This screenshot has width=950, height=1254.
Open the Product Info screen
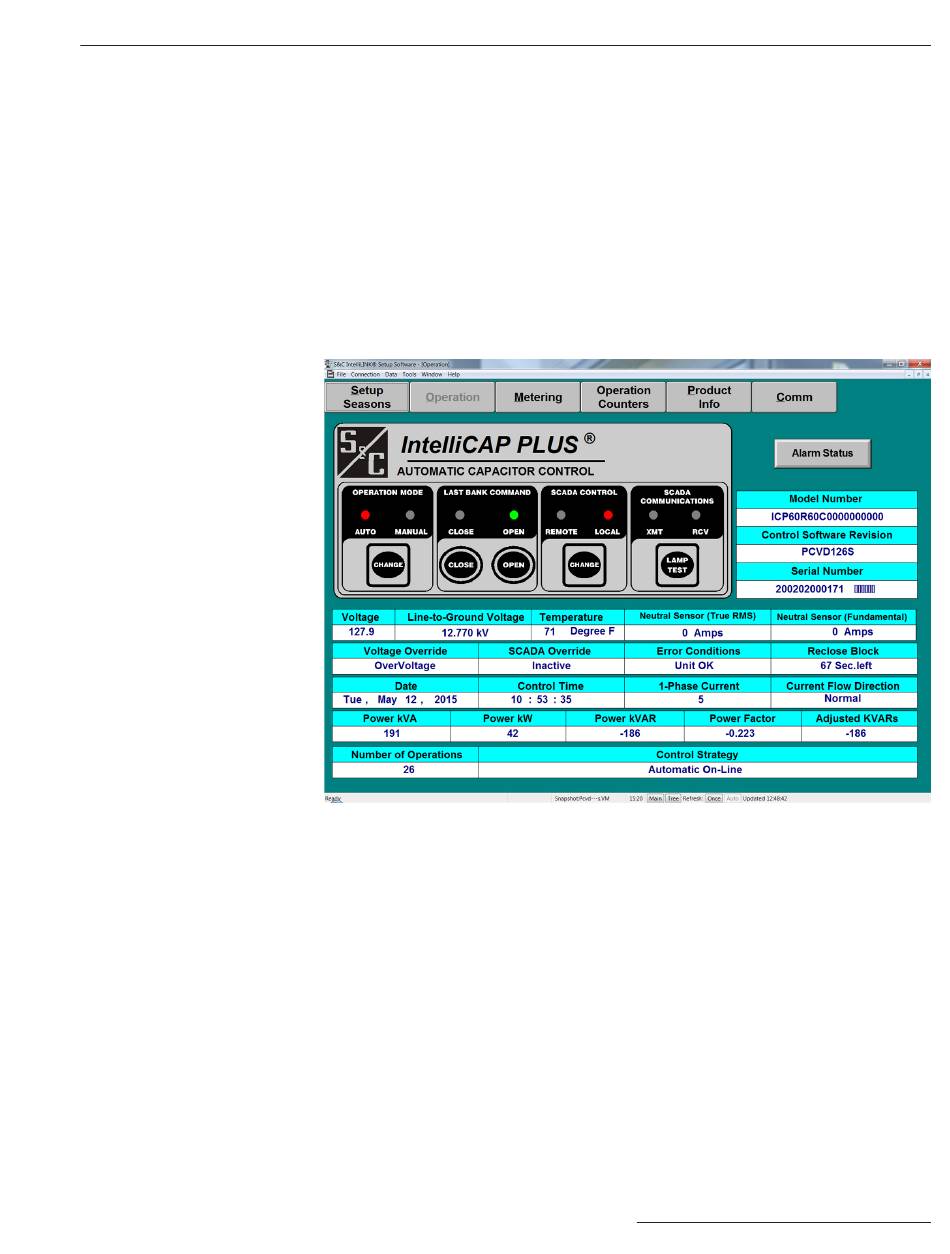pyautogui.click(x=709, y=397)
